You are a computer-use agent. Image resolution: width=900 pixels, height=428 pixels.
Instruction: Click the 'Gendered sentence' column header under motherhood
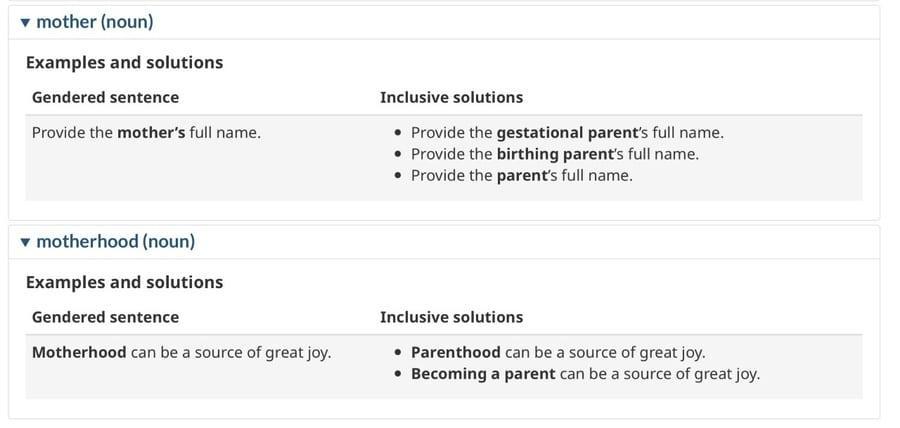tap(106, 317)
